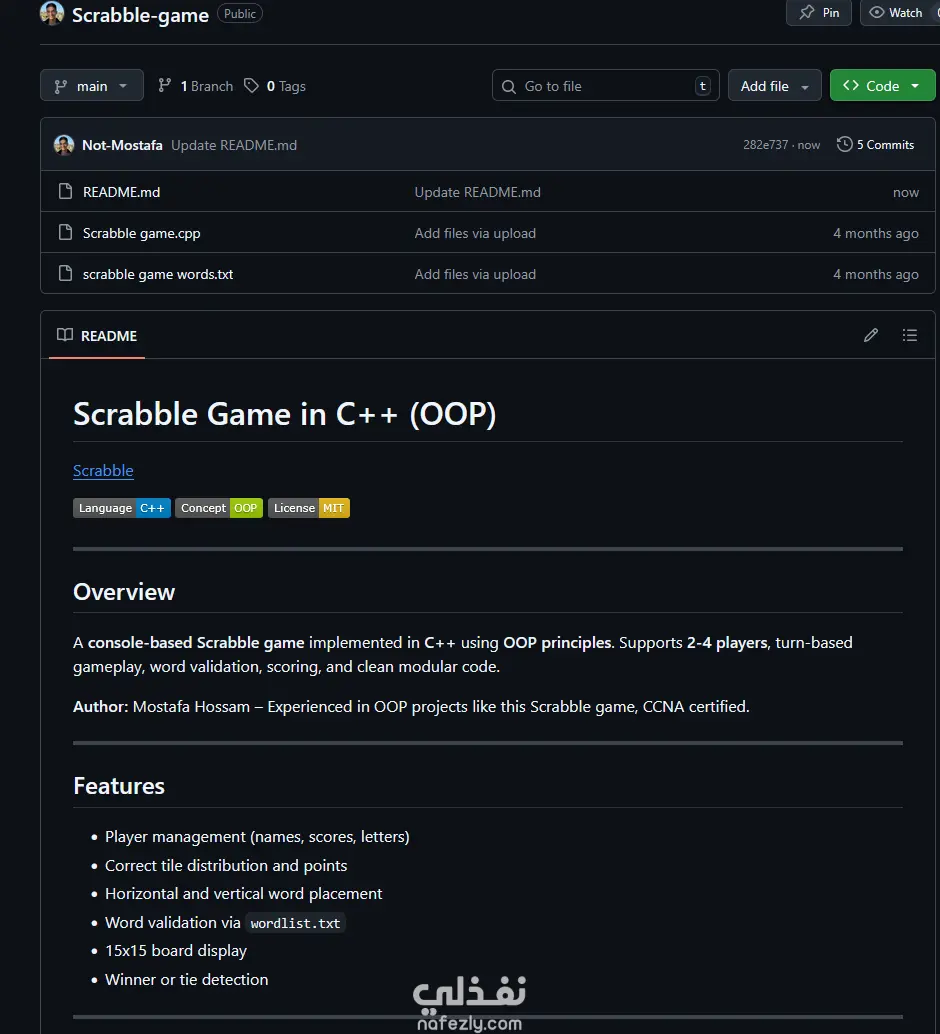Image resolution: width=940 pixels, height=1034 pixels.
Task: View the 1 Branch link
Action: point(196,86)
